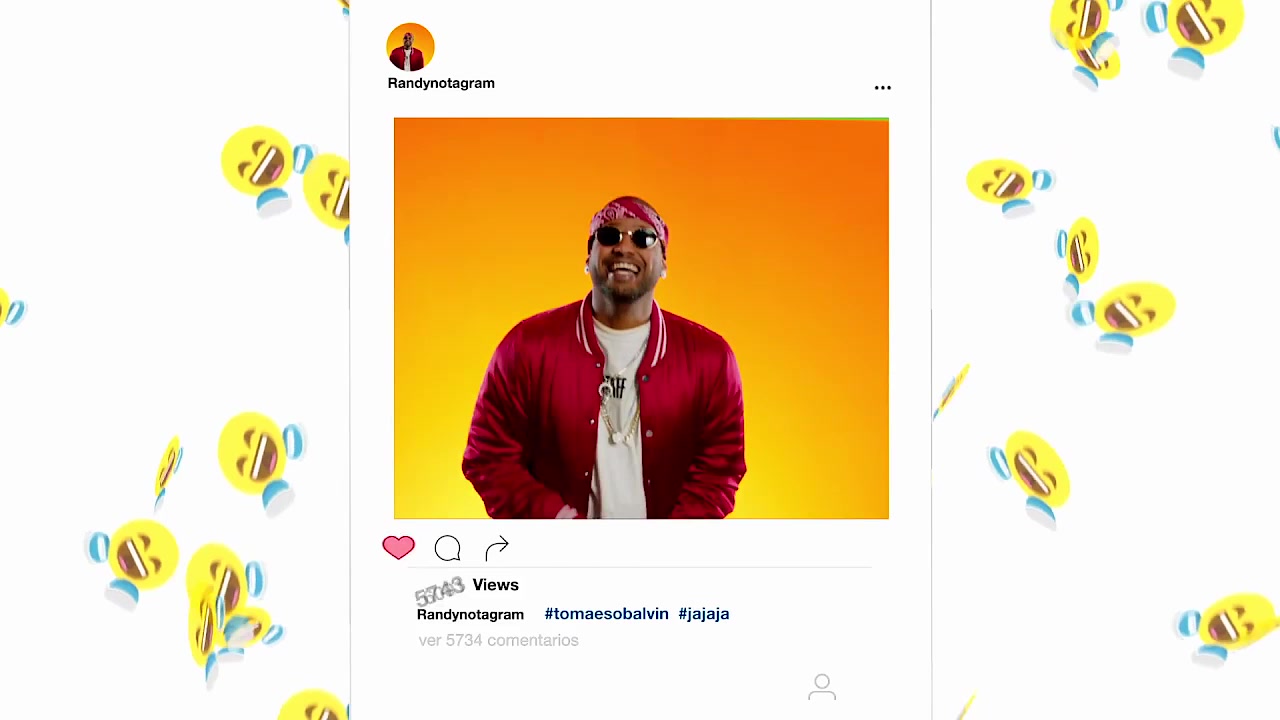Click Randy's round profile avatar

click(x=411, y=47)
